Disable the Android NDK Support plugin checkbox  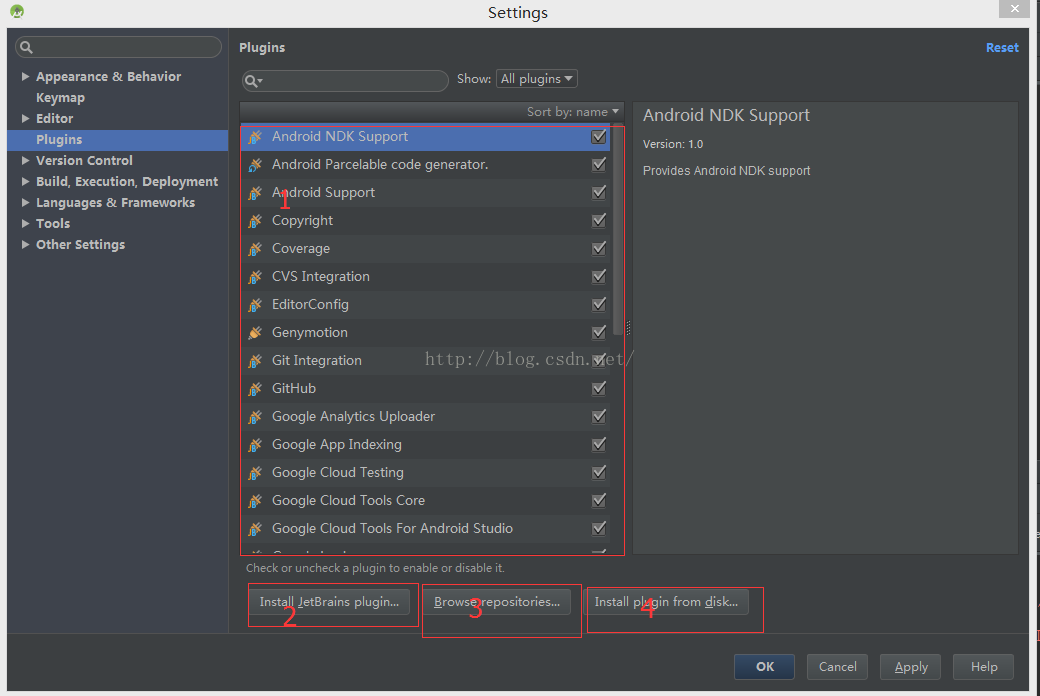pyautogui.click(x=599, y=137)
